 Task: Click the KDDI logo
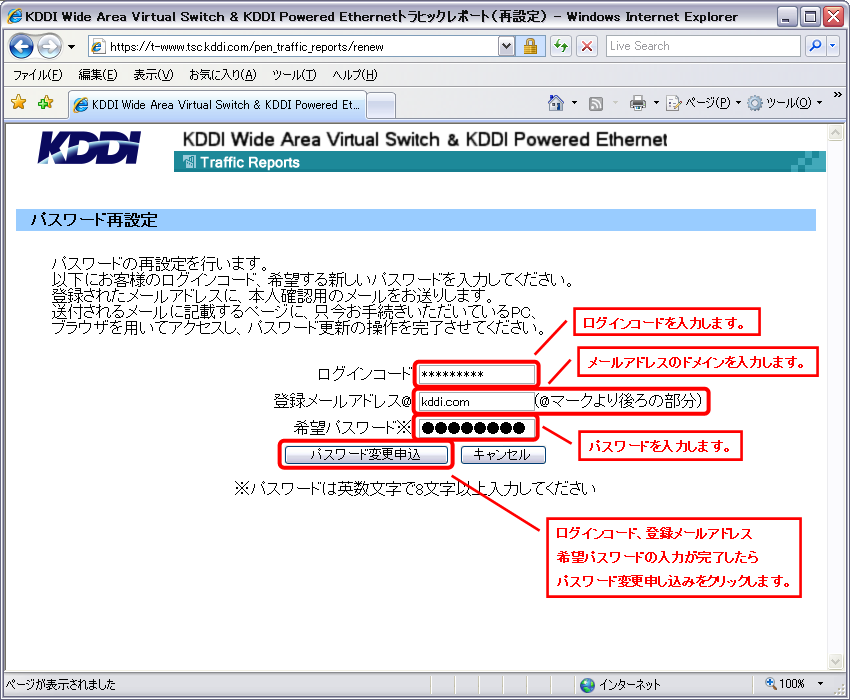pyautogui.click(x=89, y=147)
